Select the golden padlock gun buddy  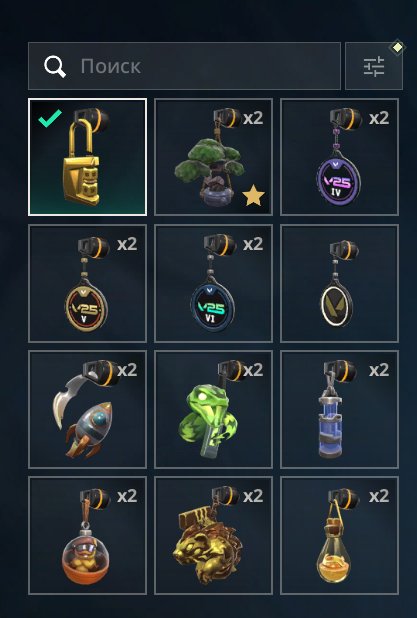tap(87, 157)
